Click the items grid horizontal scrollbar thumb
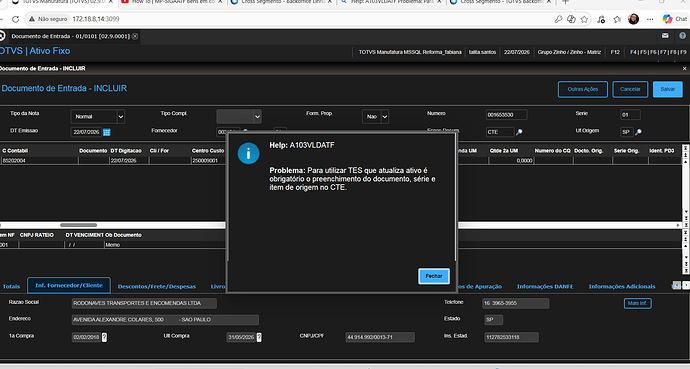The width and height of the screenshot is (690, 369). pyautogui.click(x=78, y=225)
